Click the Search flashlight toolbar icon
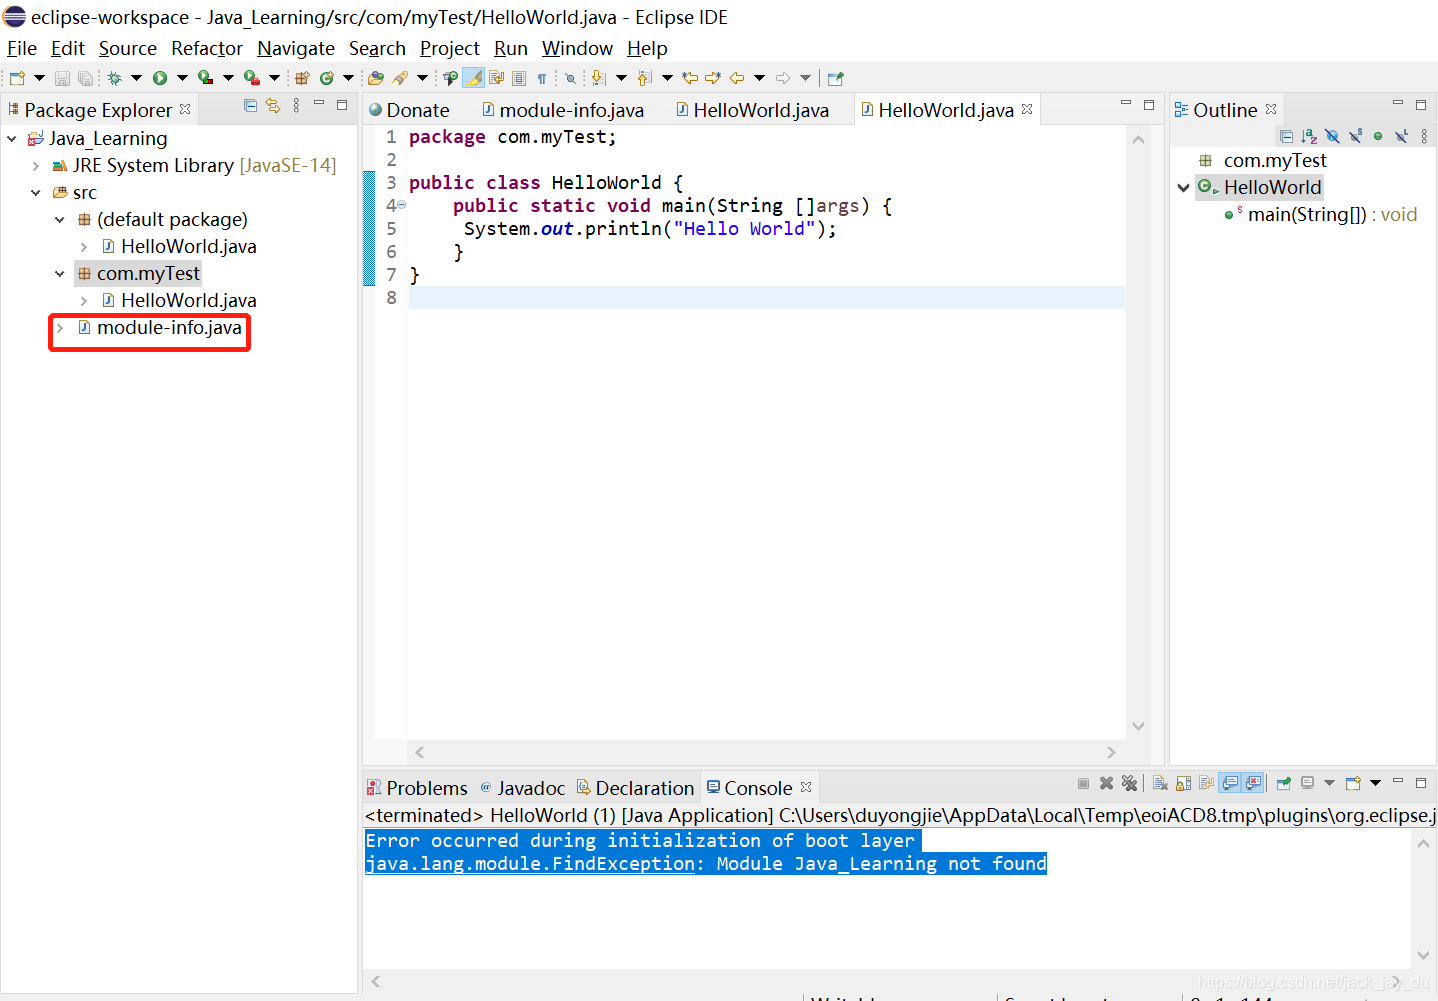The image size is (1438, 1001). pos(400,78)
